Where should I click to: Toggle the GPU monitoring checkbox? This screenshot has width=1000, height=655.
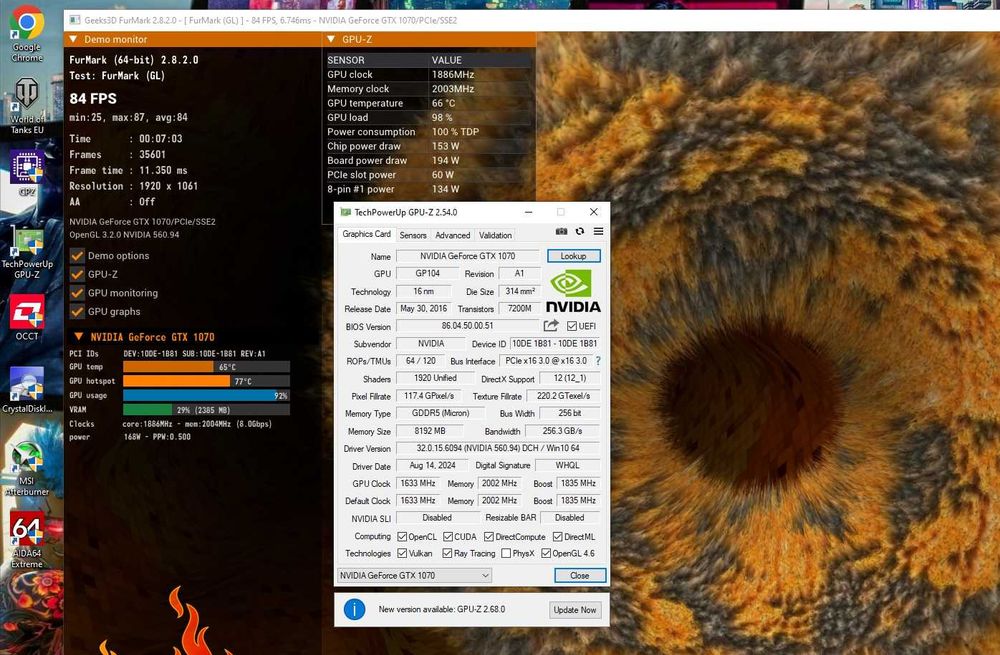click(x=77, y=293)
